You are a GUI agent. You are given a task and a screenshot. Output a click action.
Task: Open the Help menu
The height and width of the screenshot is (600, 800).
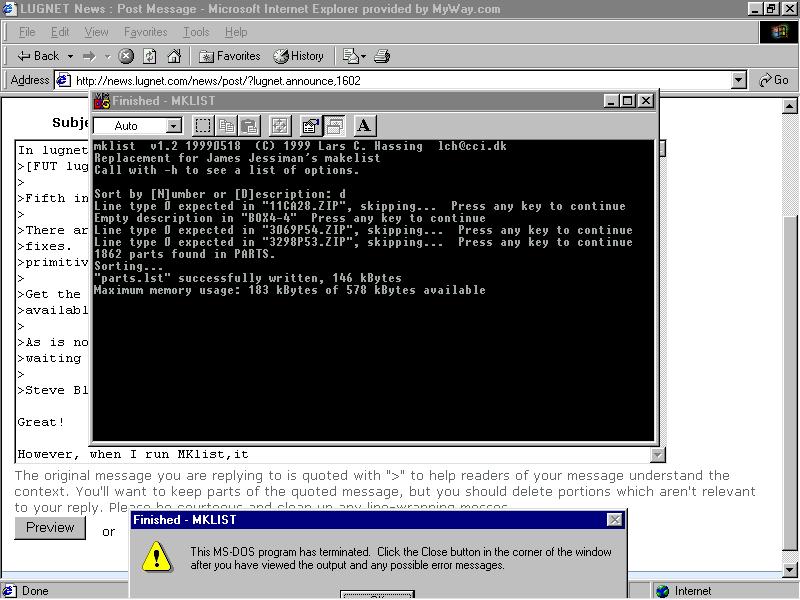point(236,32)
